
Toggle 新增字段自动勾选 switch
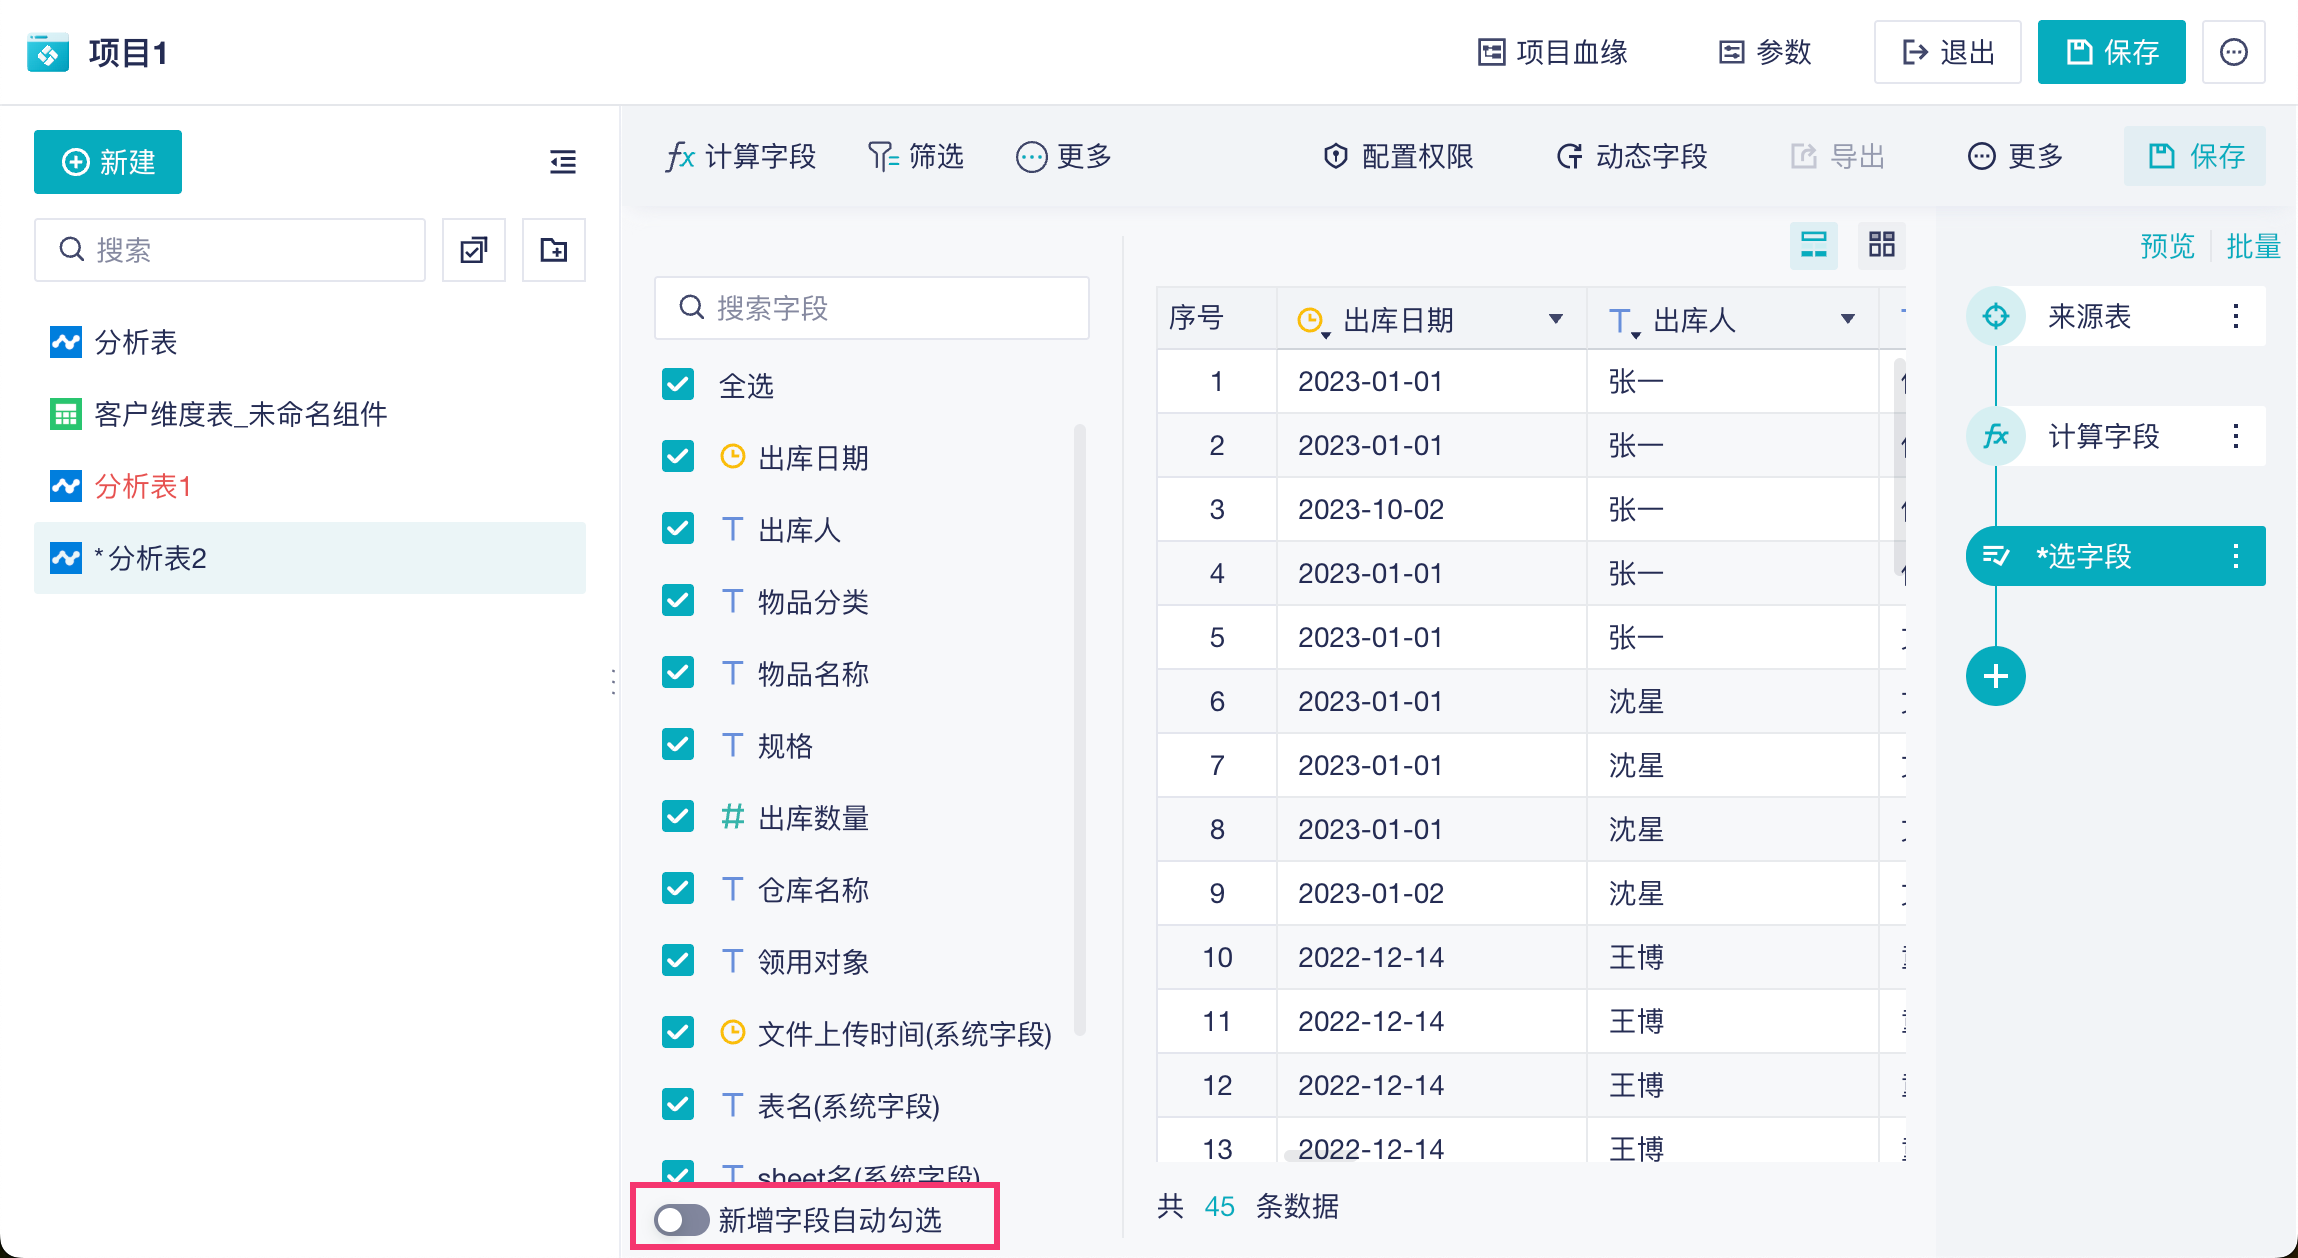coord(681,1219)
